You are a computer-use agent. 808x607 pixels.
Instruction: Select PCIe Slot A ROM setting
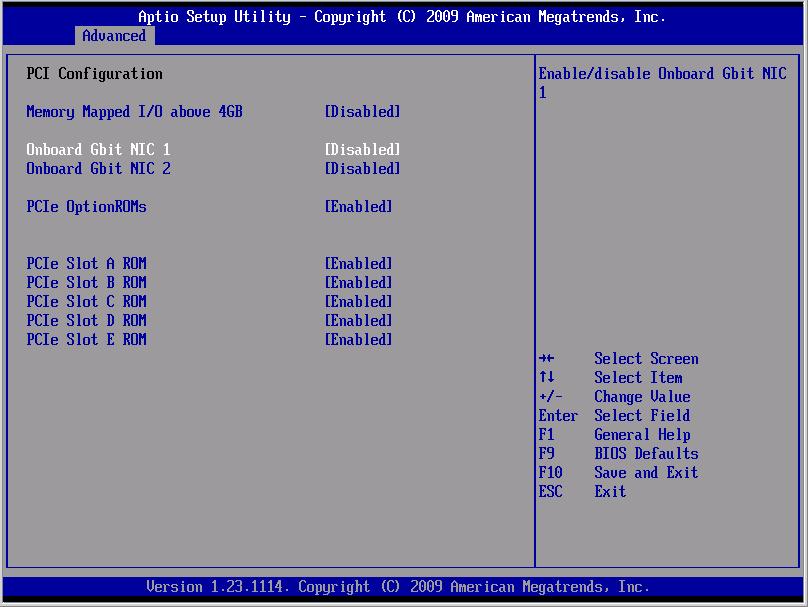pos(87,263)
